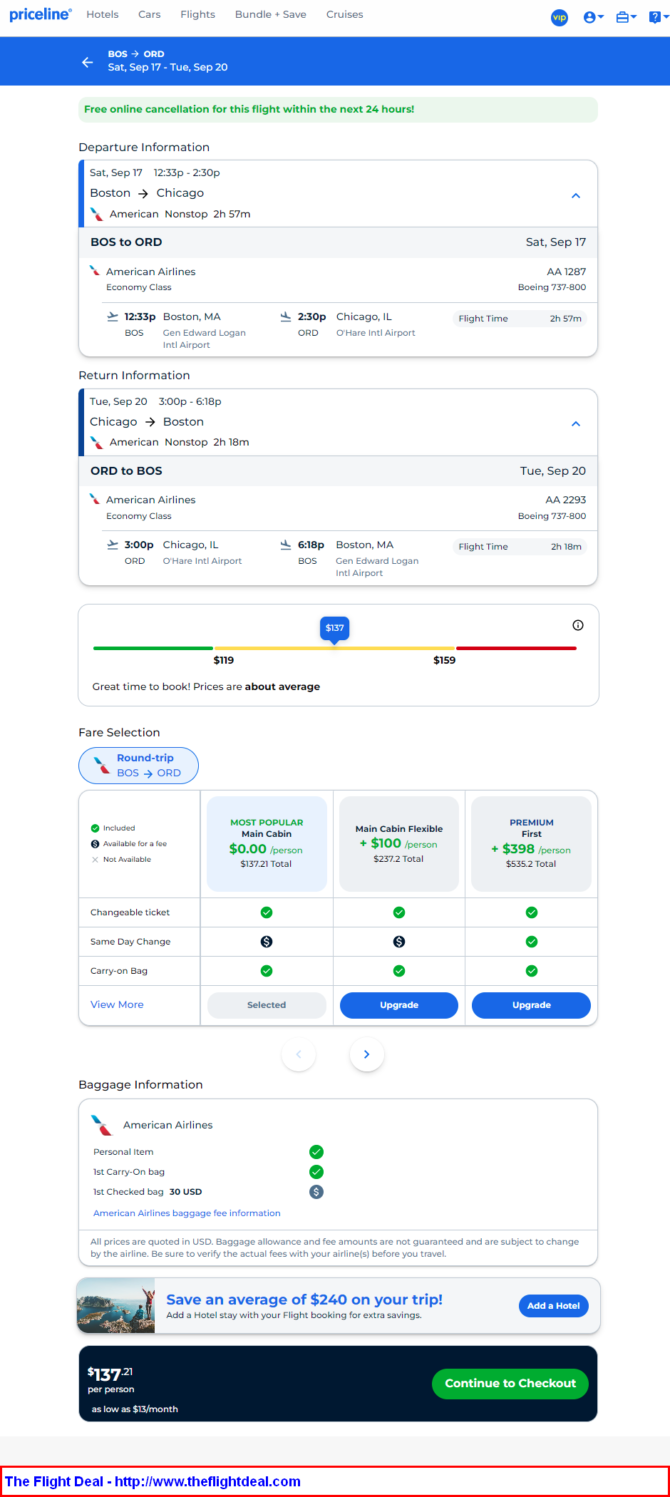The height and width of the screenshot is (1497, 670).
Task: Click the $137 price marker on gauge
Action: click(x=334, y=629)
